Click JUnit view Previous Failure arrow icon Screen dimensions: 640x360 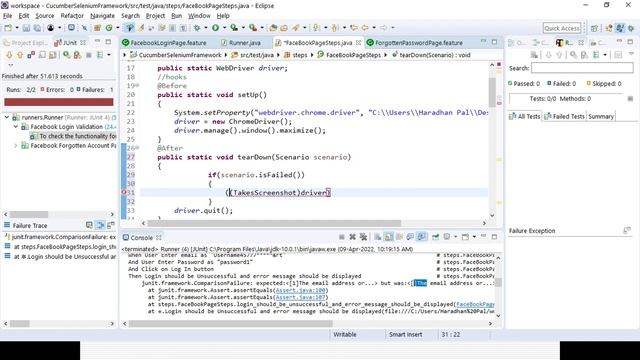pyautogui.click(x=20, y=55)
